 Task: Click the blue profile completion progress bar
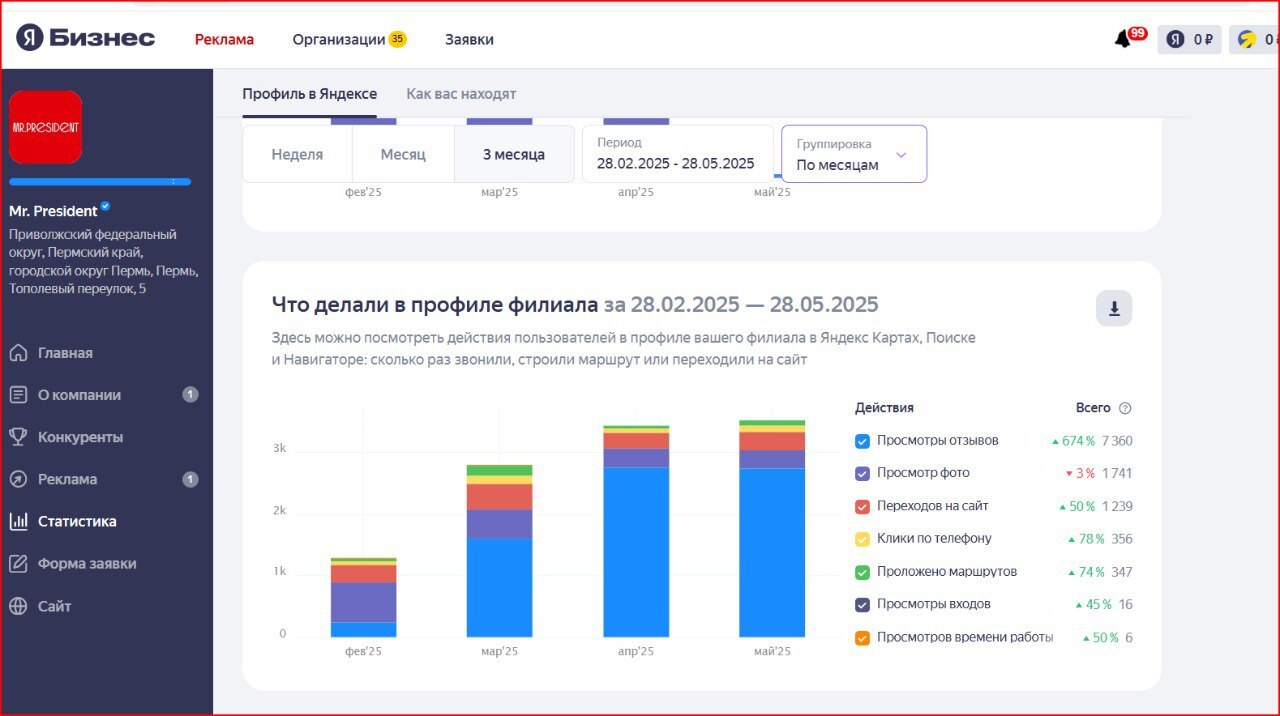coord(100,182)
